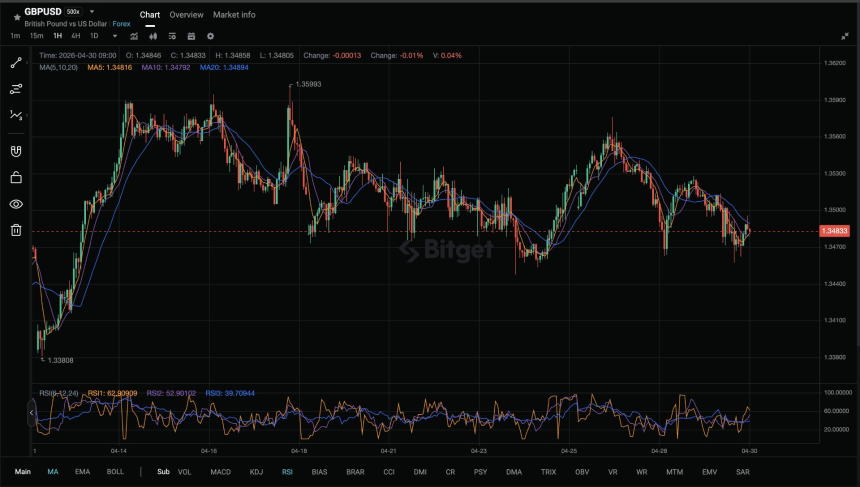Open the indicators chart icon in toolbar
860x487 pixels.
pos(134,36)
